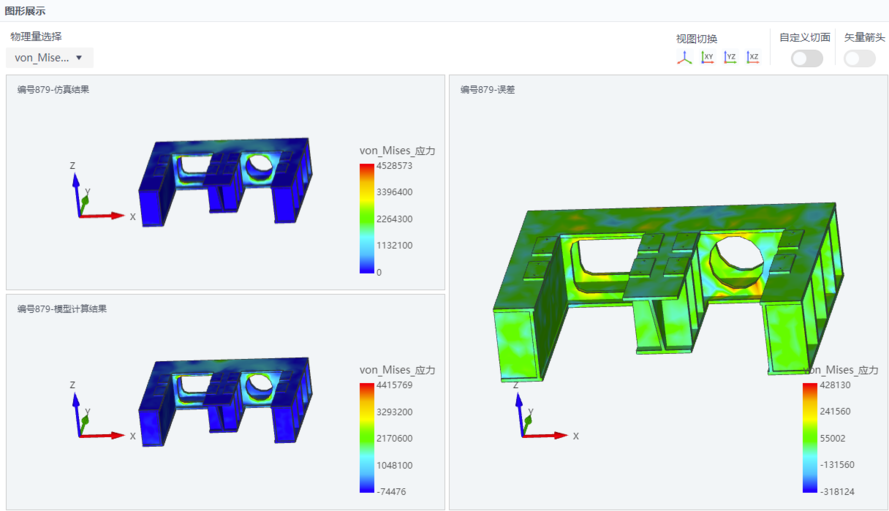Viewport: 889px width, 511px height.
Task: Switch to the 3D isometric view icon
Action: click(684, 57)
